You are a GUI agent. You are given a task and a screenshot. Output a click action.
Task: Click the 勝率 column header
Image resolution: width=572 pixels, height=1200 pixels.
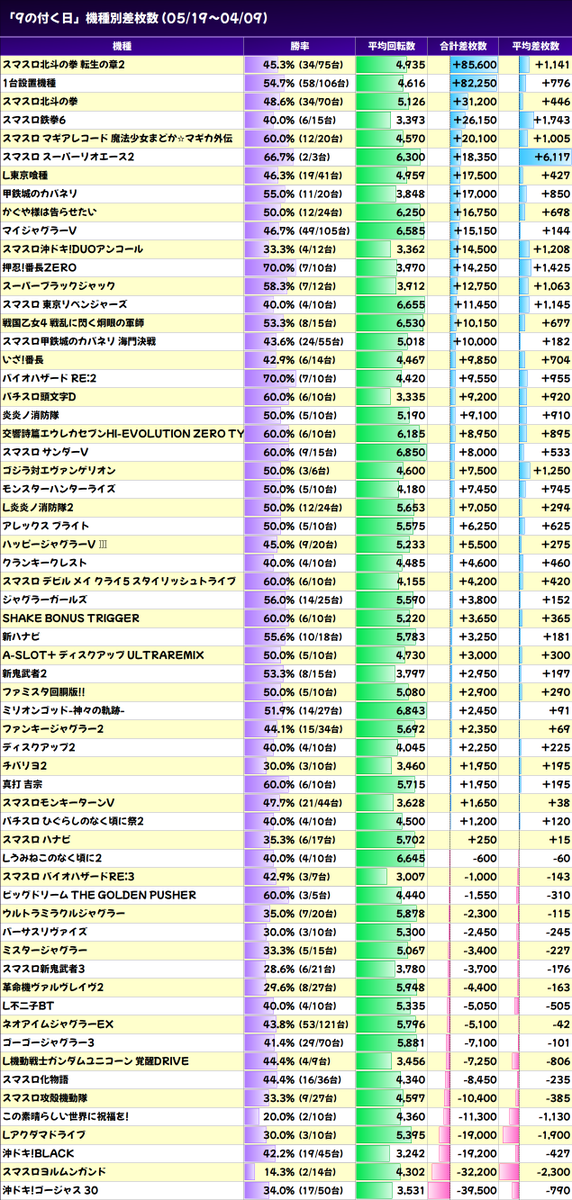(299, 46)
